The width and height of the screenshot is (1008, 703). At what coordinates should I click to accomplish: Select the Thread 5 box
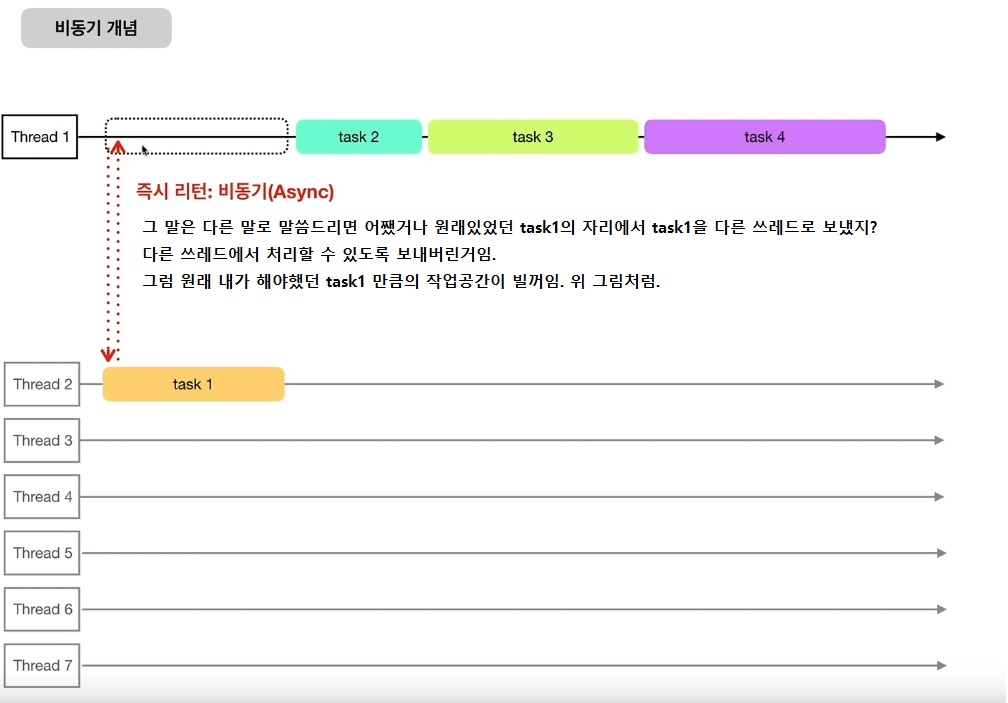[42, 553]
